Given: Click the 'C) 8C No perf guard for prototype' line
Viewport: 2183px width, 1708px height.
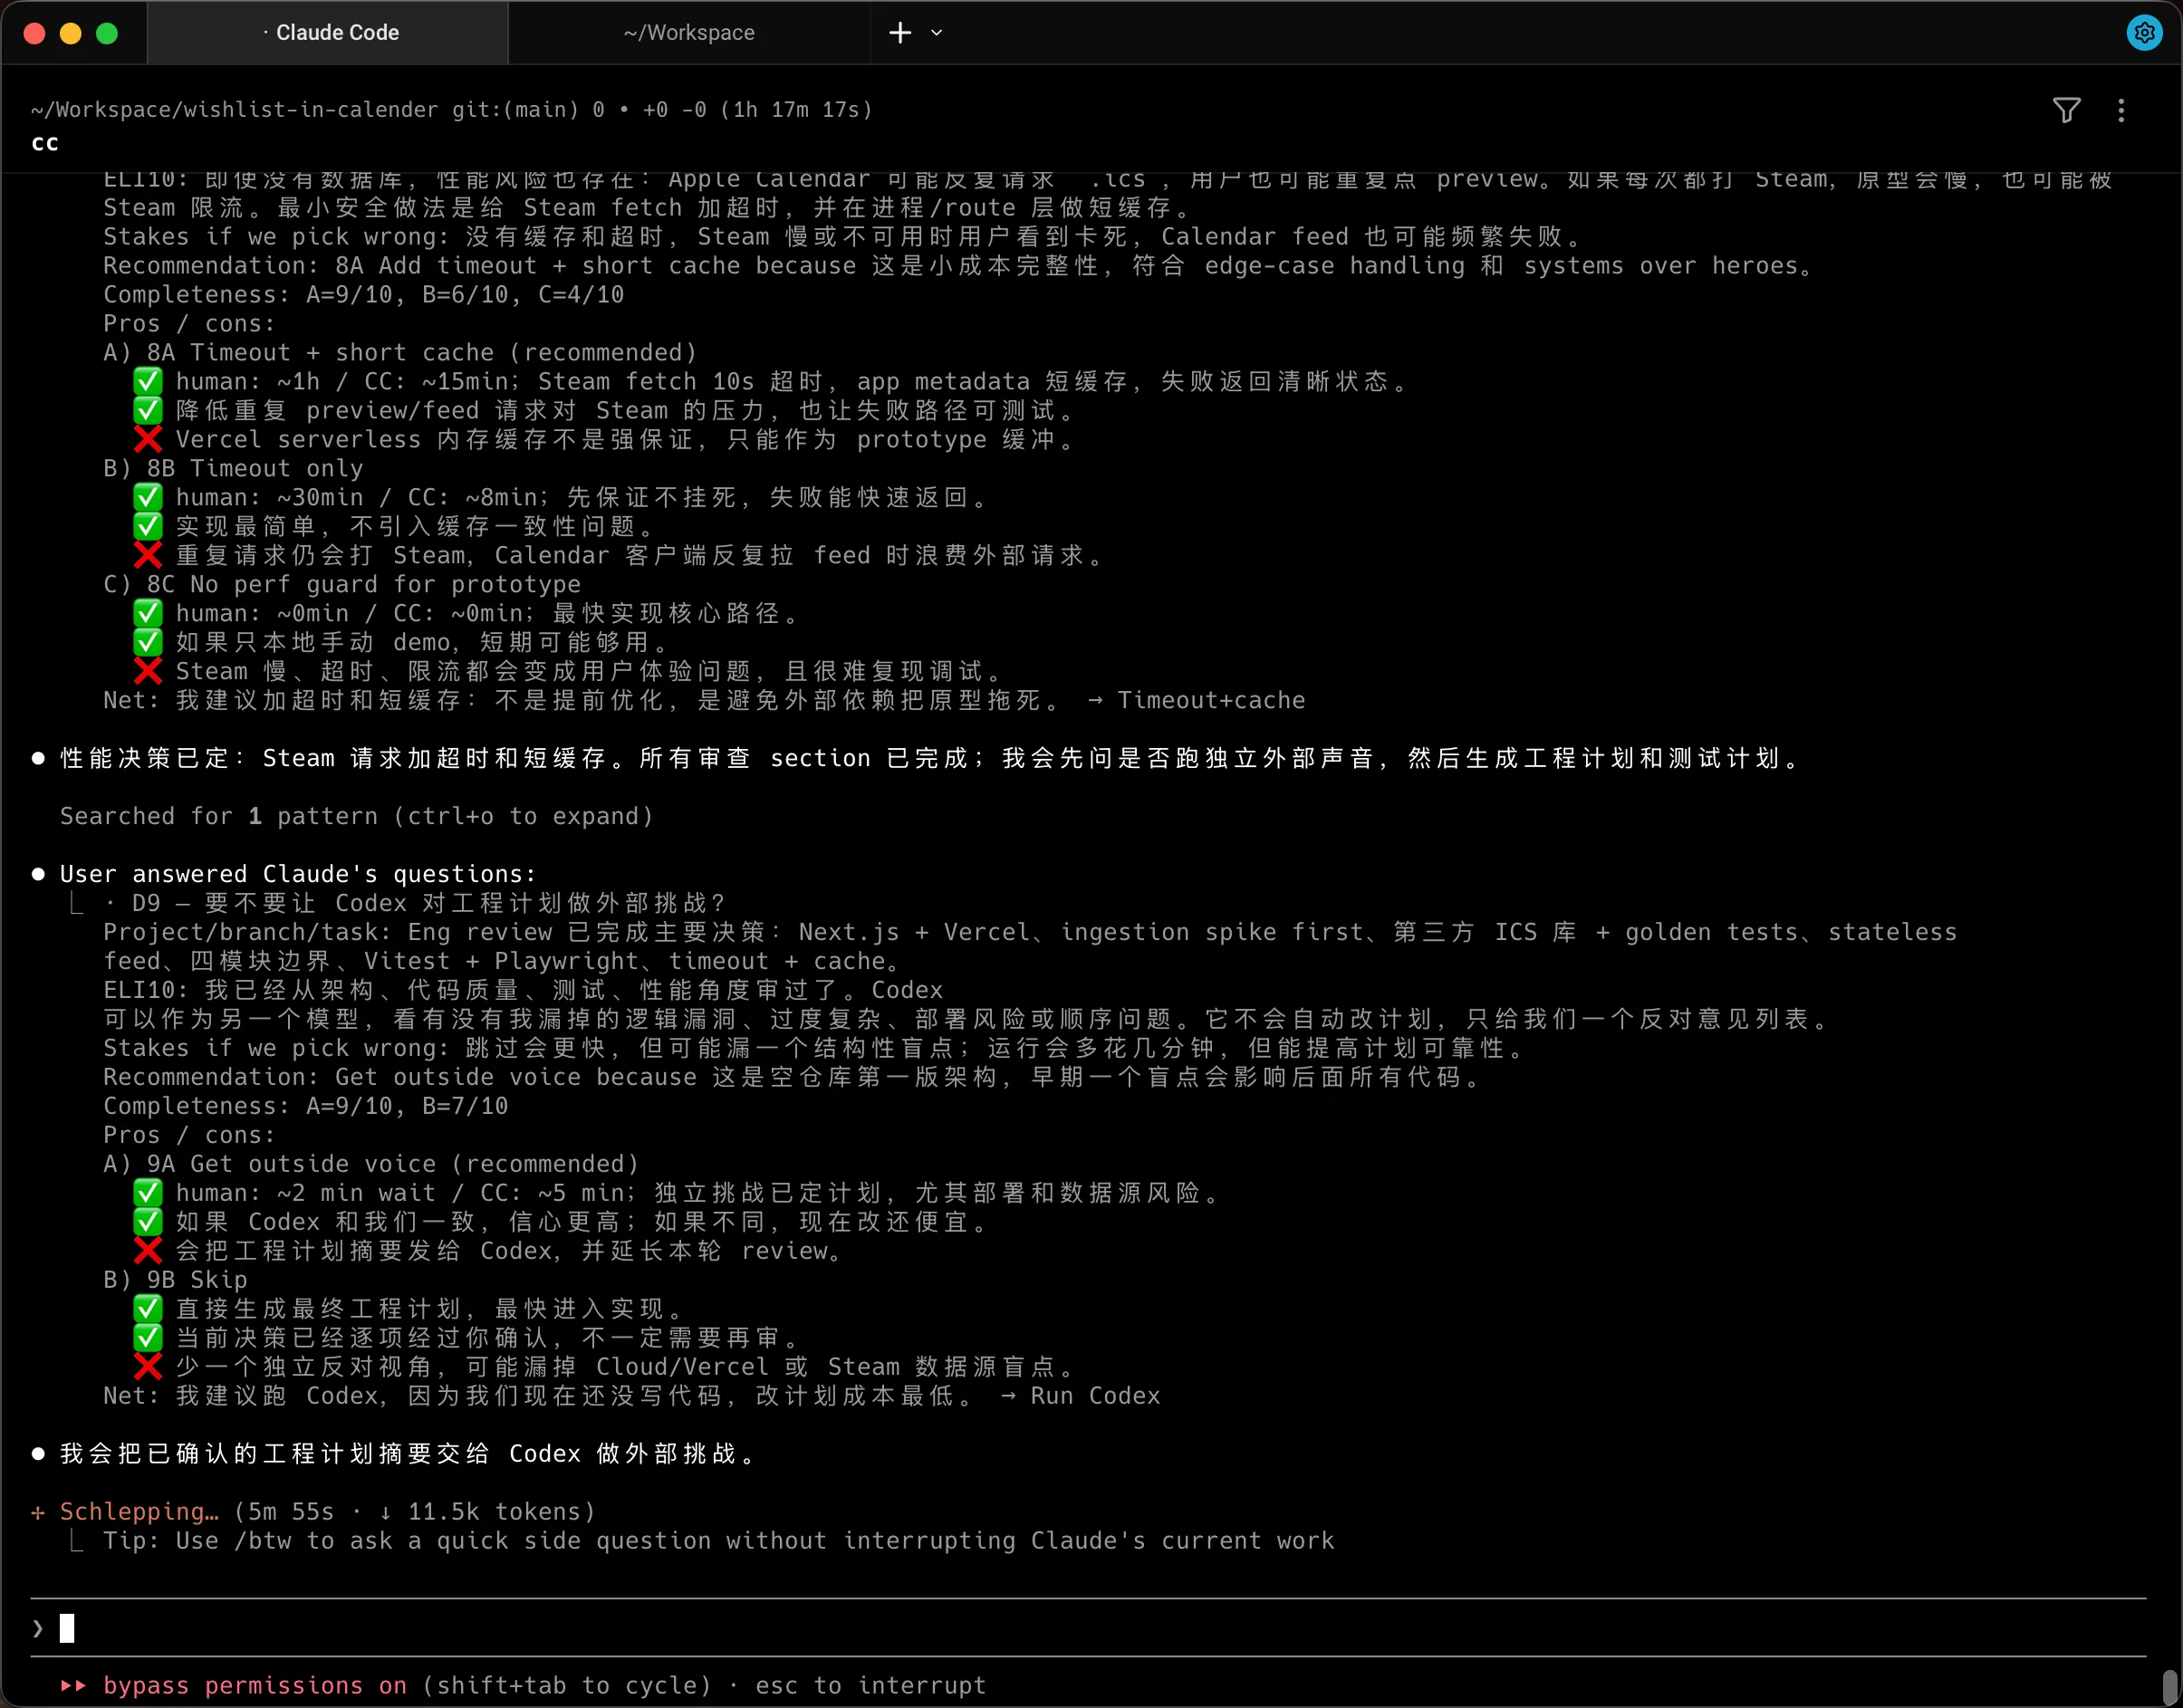Looking at the screenshot, I should point(342,584).
